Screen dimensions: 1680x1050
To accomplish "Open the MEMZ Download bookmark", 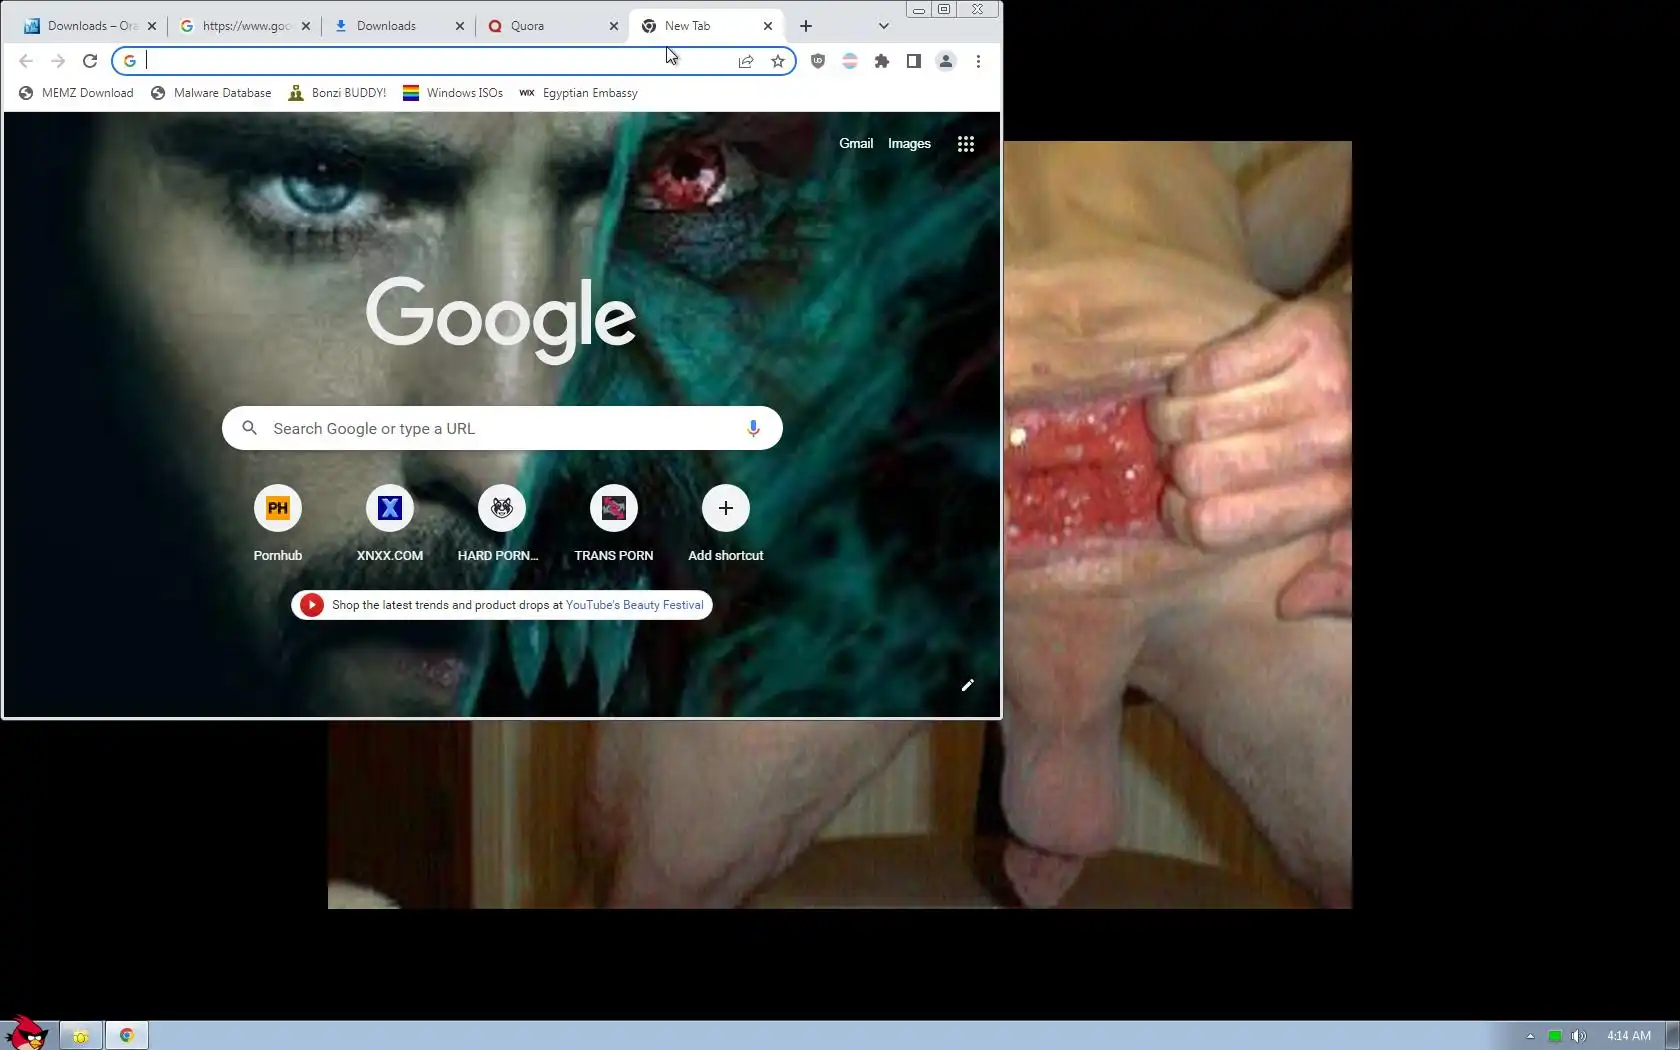I will [x=76, y=93].
